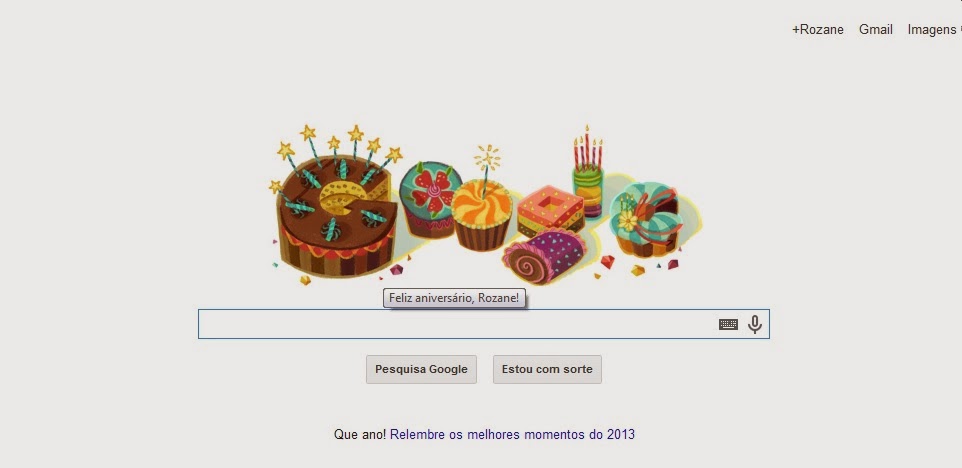Open Imagens in the top navigation
Viewport: 962px width, 468px height.
pyautogui.click(x=933, y=29)
